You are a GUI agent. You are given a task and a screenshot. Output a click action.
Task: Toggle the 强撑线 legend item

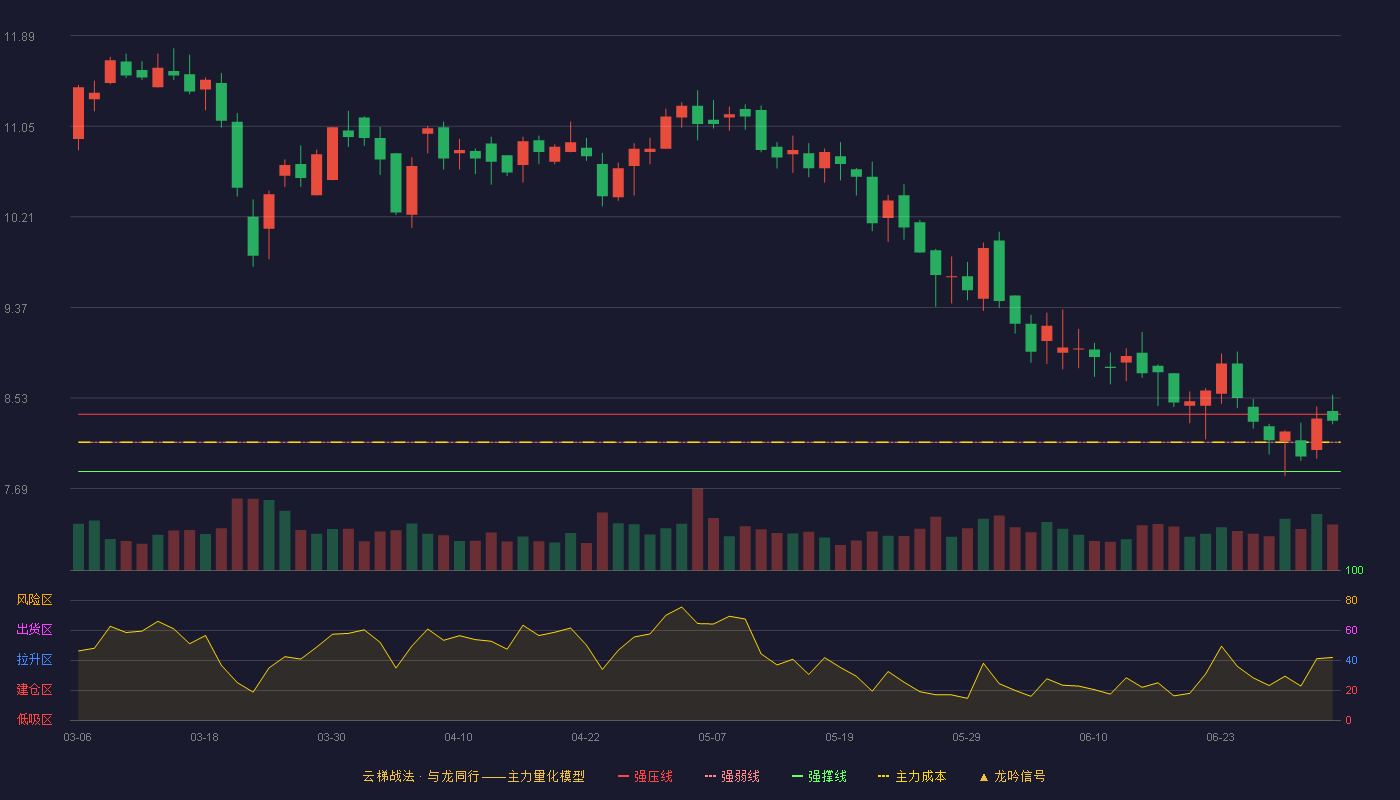(x=819, y=776)
